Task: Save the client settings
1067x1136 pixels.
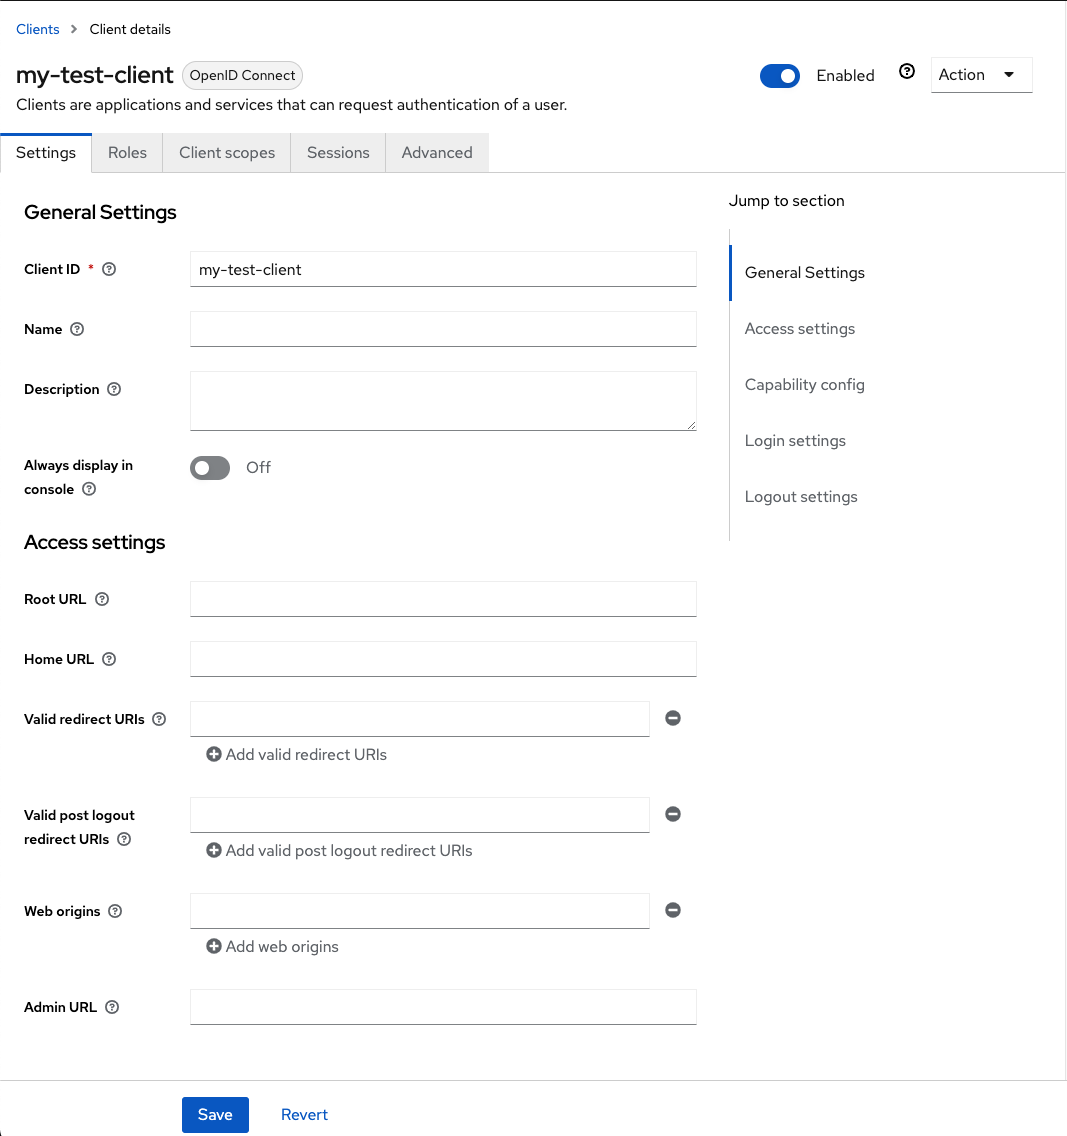Action: (215, 1114)
